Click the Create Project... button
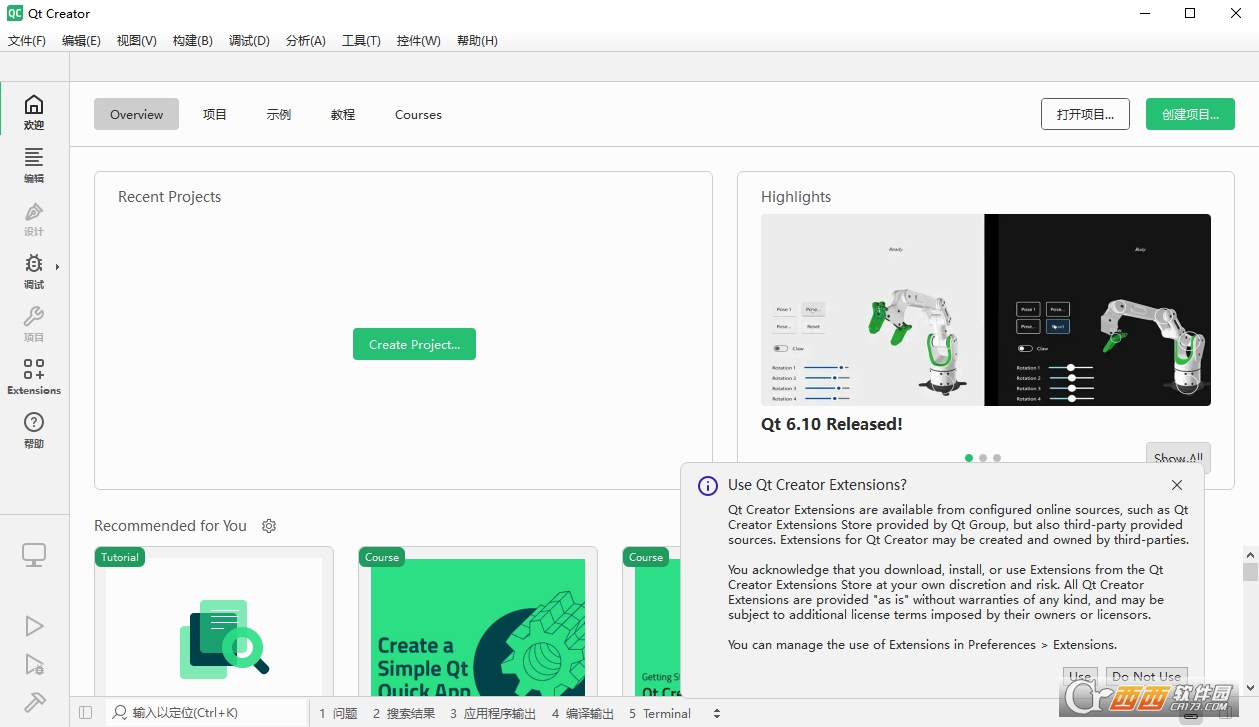1259x727 pixels. tap(414, 344)
